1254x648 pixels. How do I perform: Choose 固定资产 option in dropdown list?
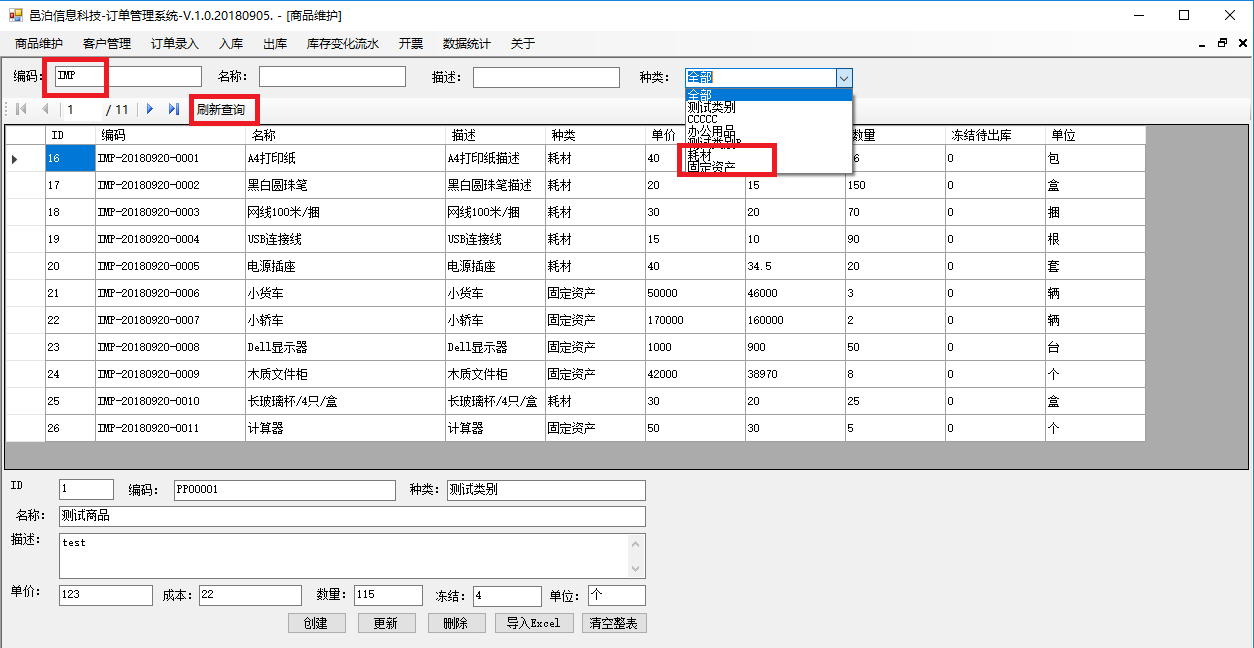(x=768, y=167)
